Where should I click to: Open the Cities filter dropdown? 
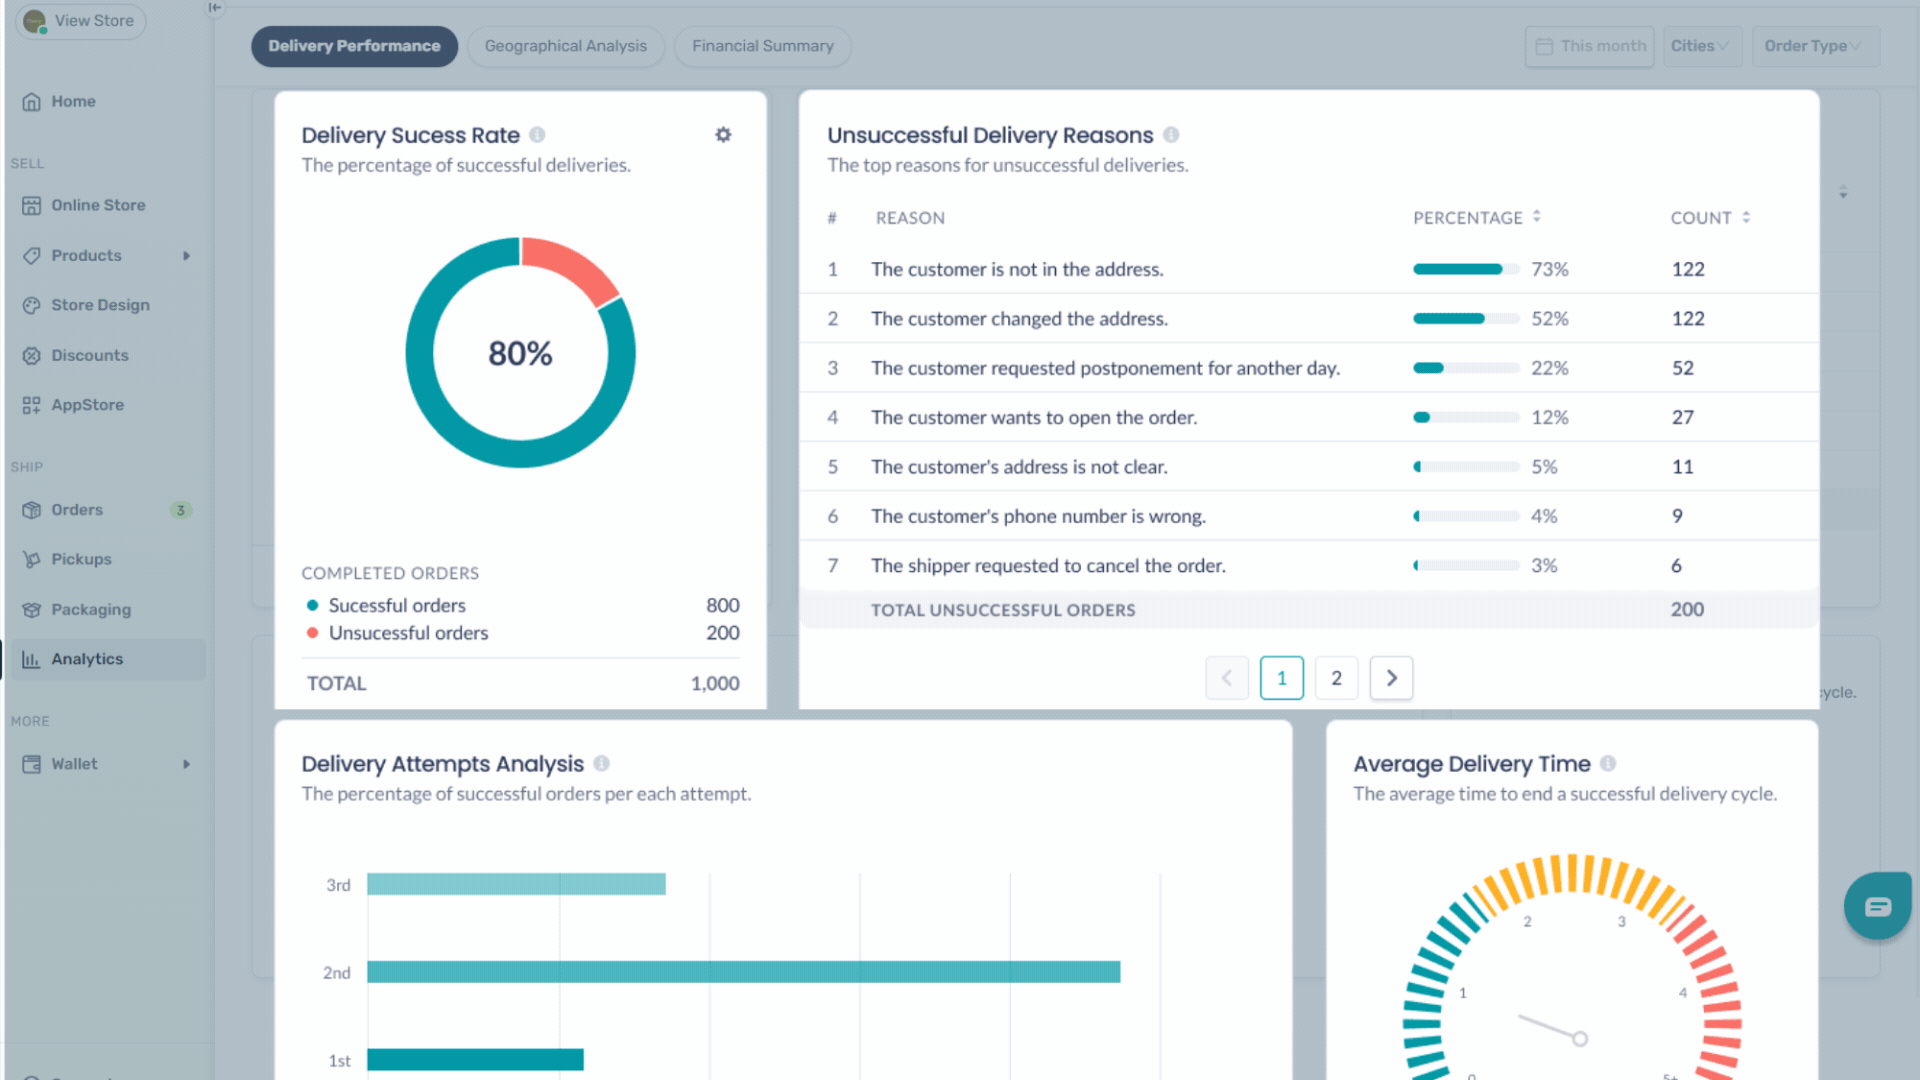click(x=1701, y=46)
